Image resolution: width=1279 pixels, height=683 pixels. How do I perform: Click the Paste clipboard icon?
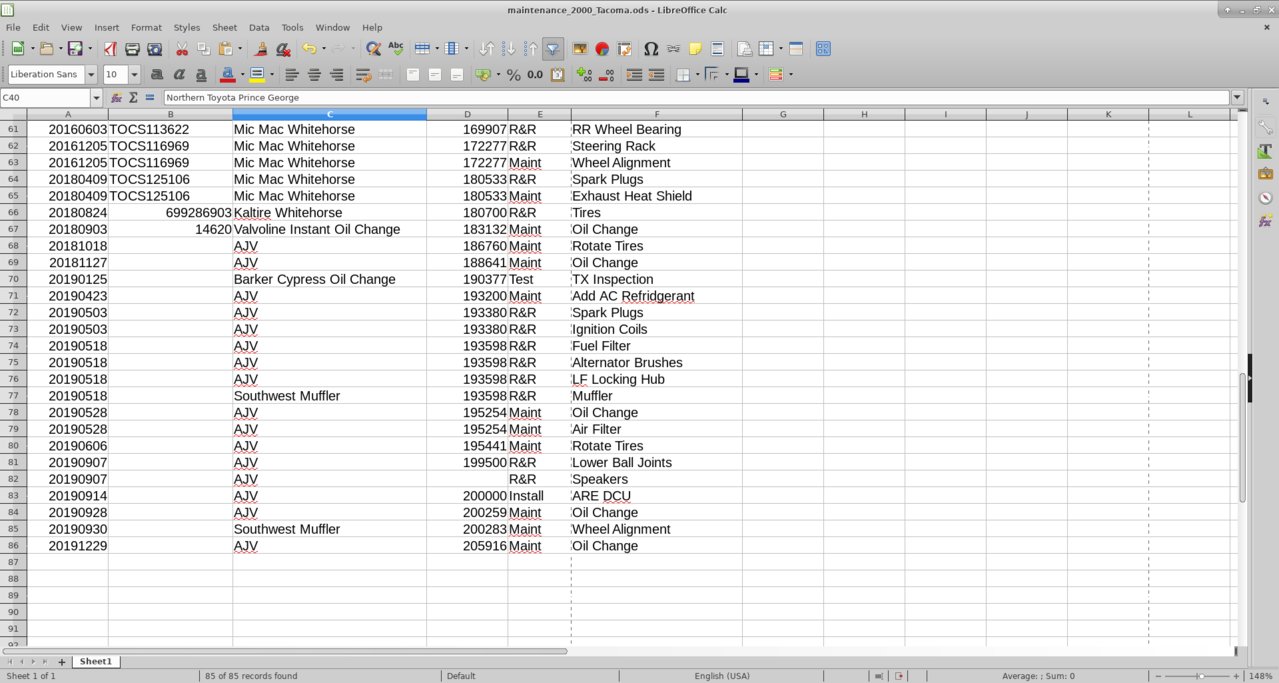(x=226, y=48)
